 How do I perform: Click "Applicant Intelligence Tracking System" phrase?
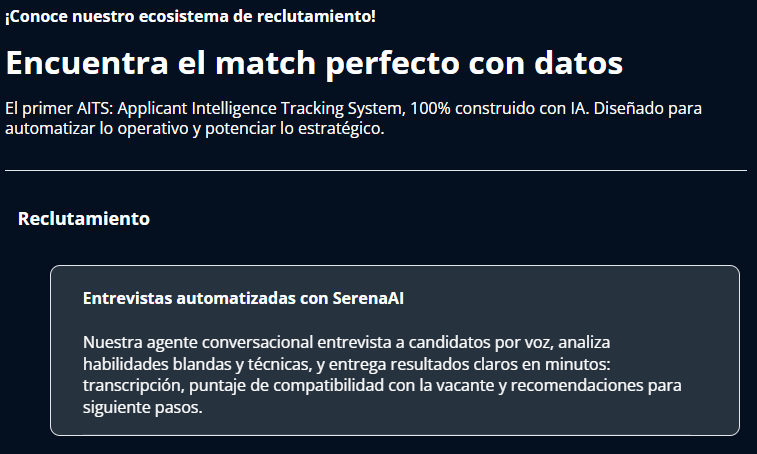point(260,108)
